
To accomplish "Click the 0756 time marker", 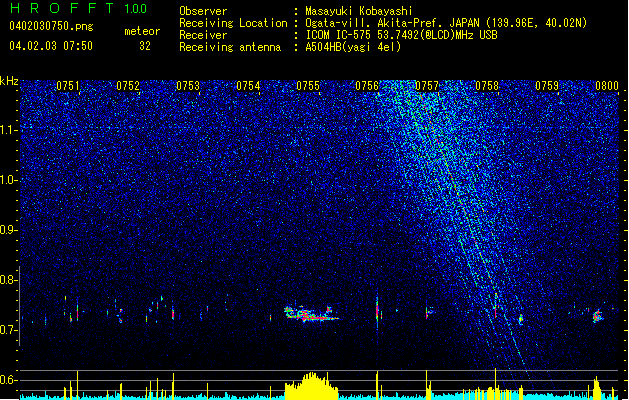I will coord(367,86).
